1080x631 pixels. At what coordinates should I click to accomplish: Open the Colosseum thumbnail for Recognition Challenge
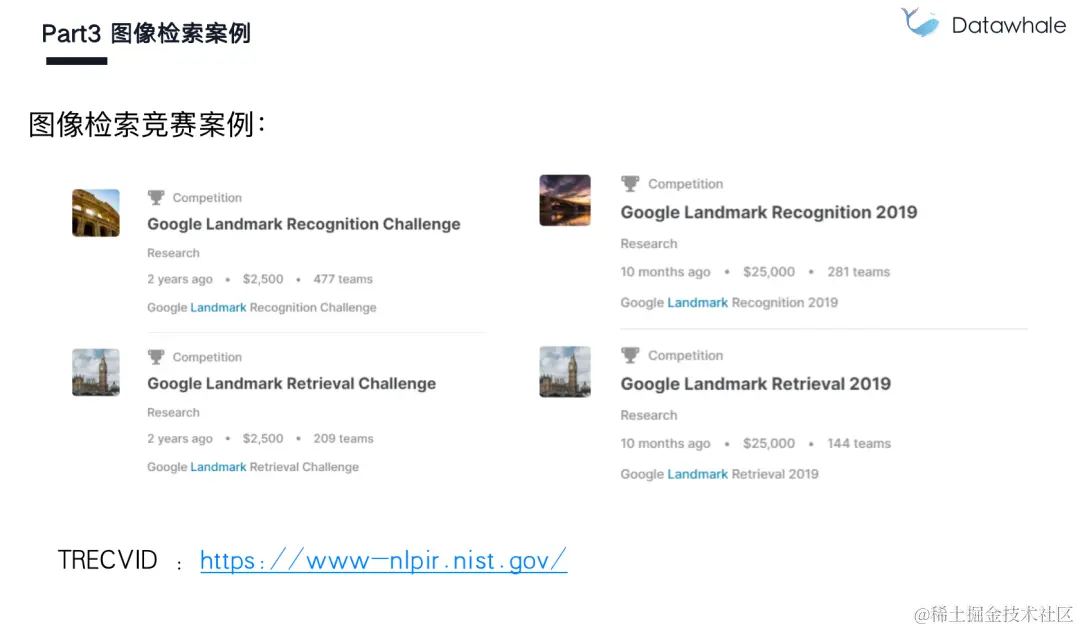point(96,213)
